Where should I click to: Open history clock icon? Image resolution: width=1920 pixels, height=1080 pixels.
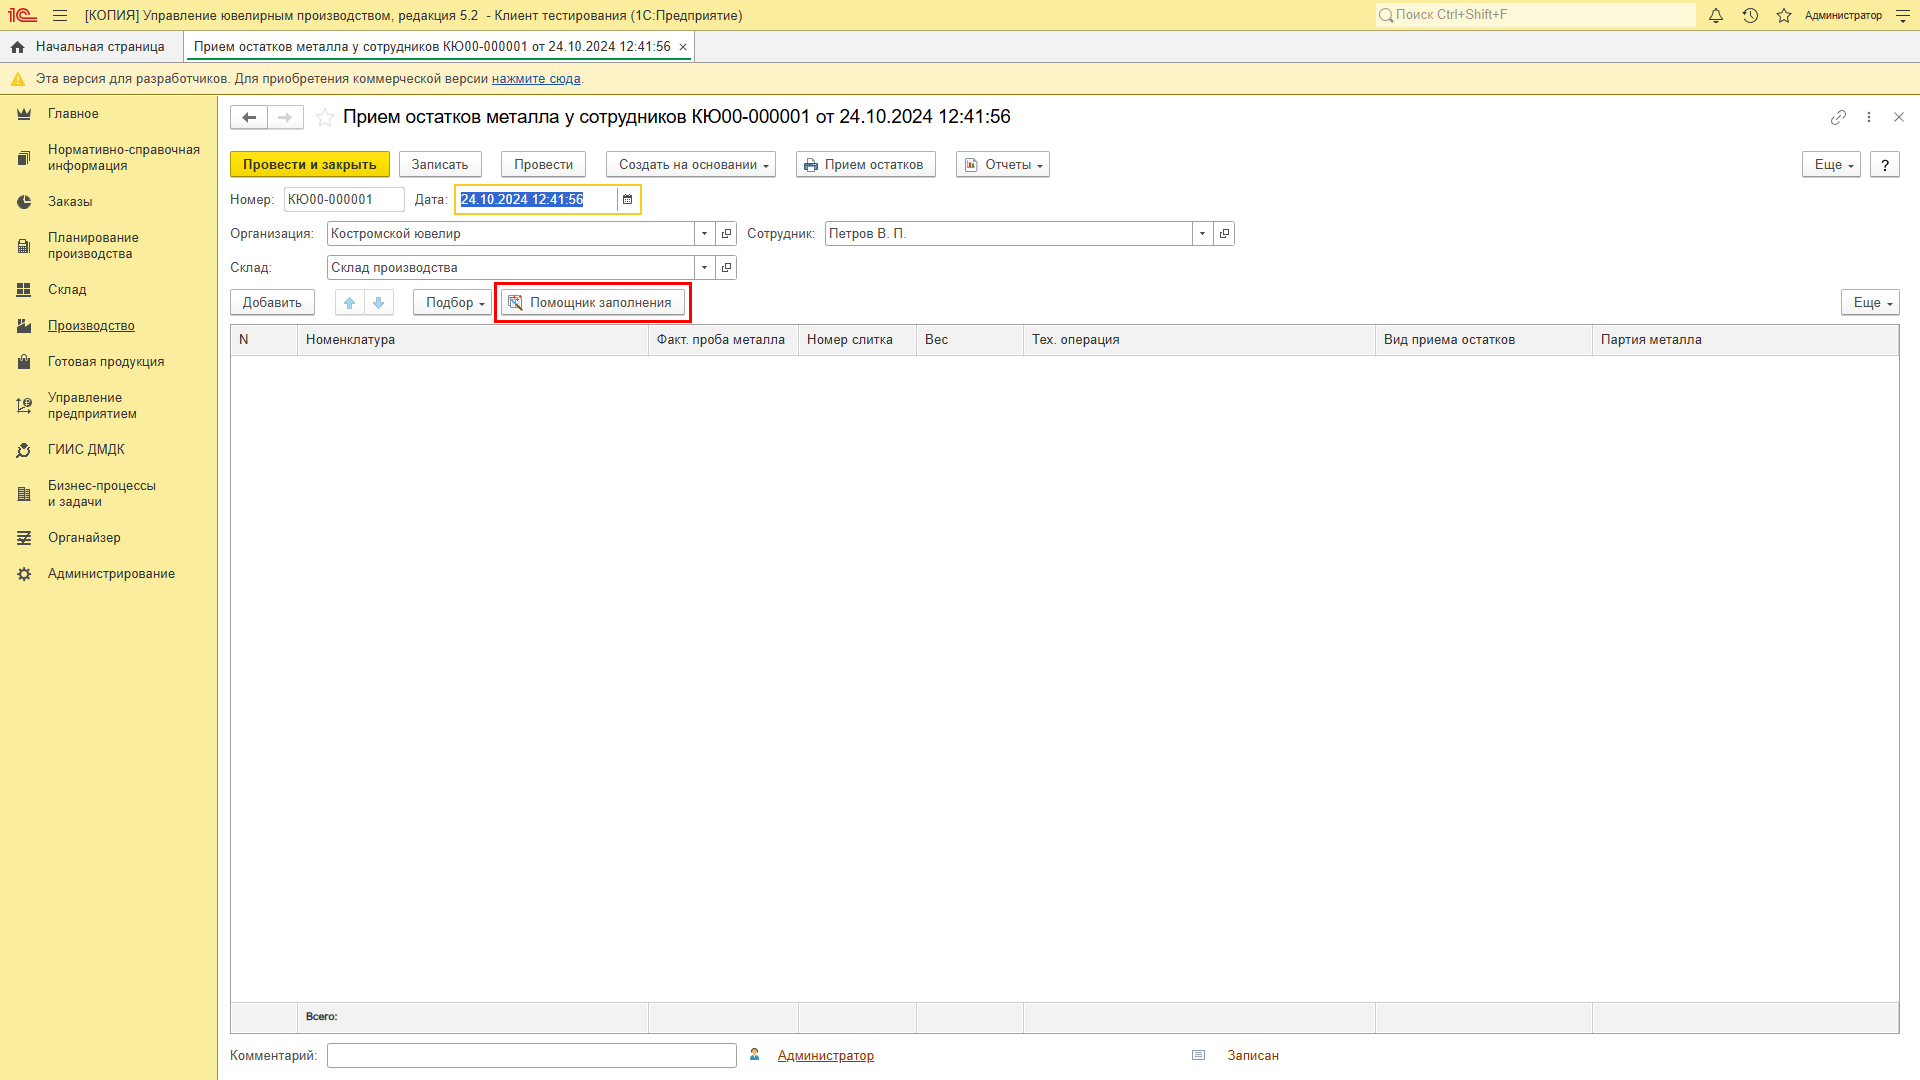(x=1750, y=15)
